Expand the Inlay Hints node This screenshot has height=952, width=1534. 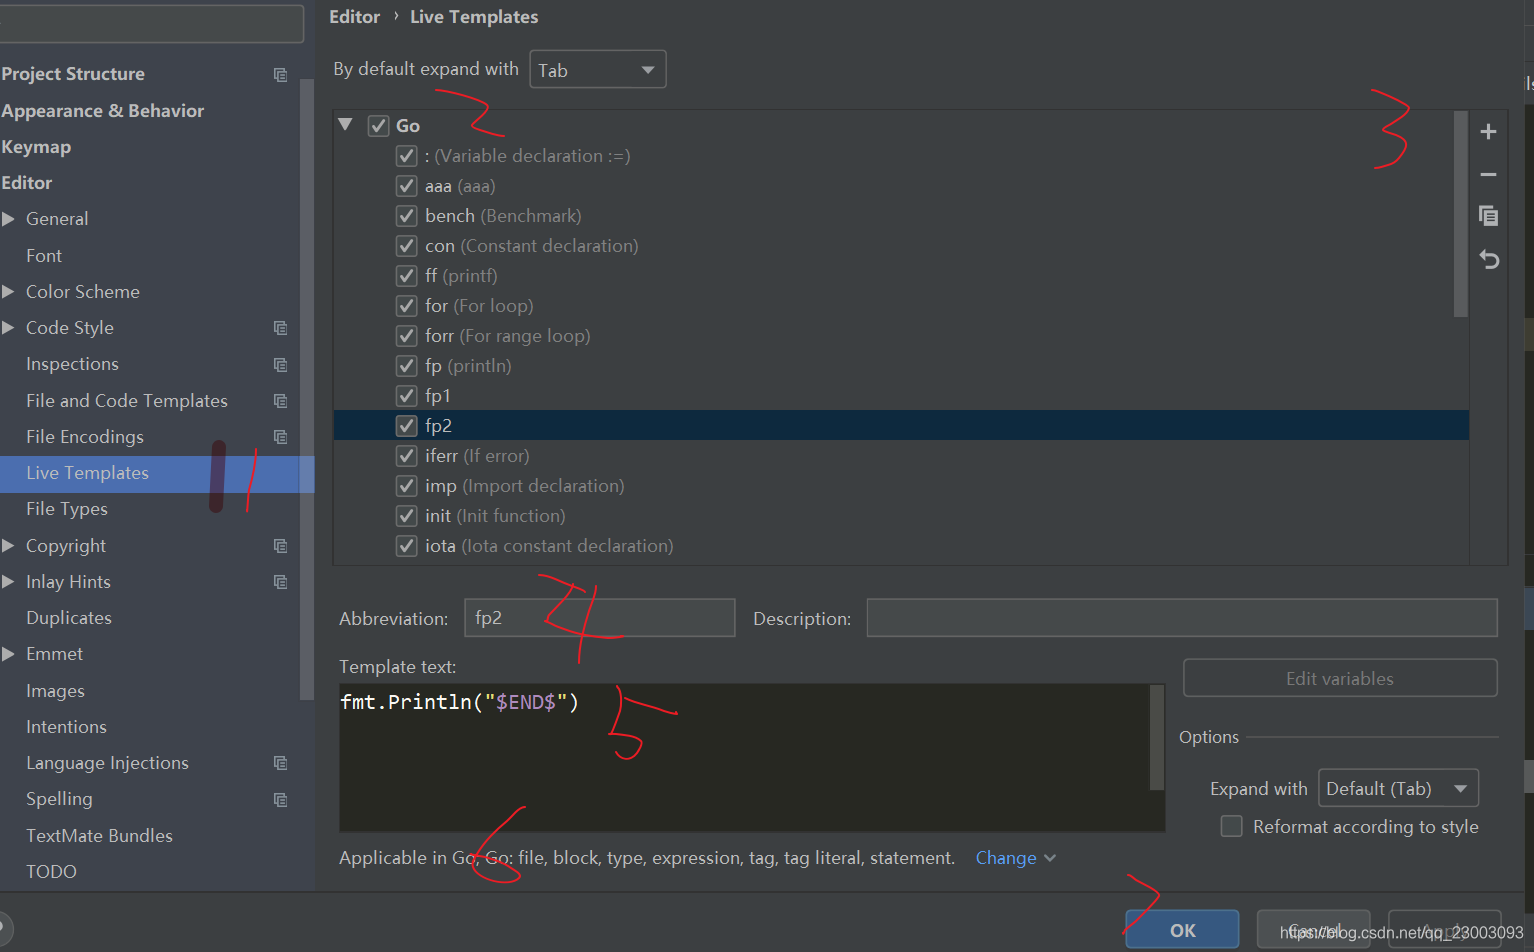click(x=8, y=582)
